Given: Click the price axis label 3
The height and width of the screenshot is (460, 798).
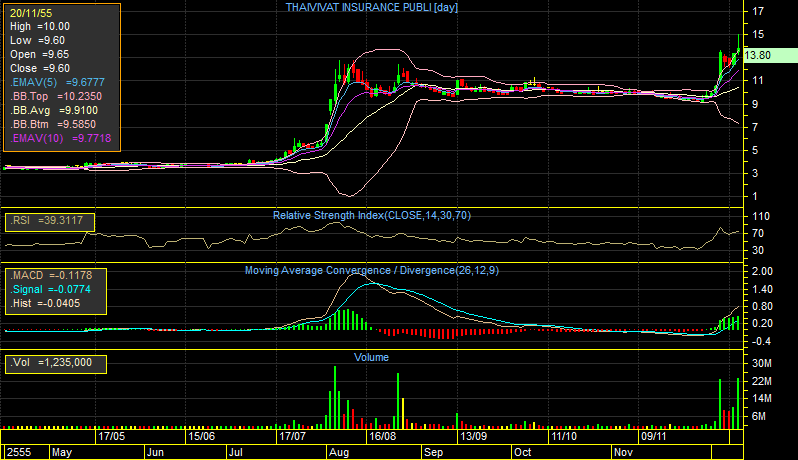Looking at the screenshot, I should pyautogui.click(x=755, y=173).
